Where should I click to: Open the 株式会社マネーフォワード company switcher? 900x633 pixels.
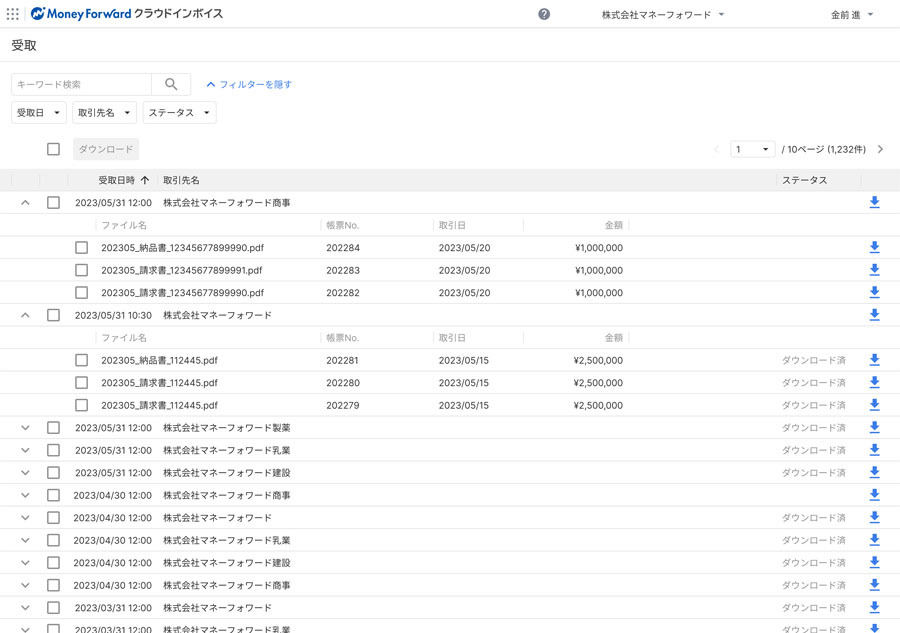663,14
